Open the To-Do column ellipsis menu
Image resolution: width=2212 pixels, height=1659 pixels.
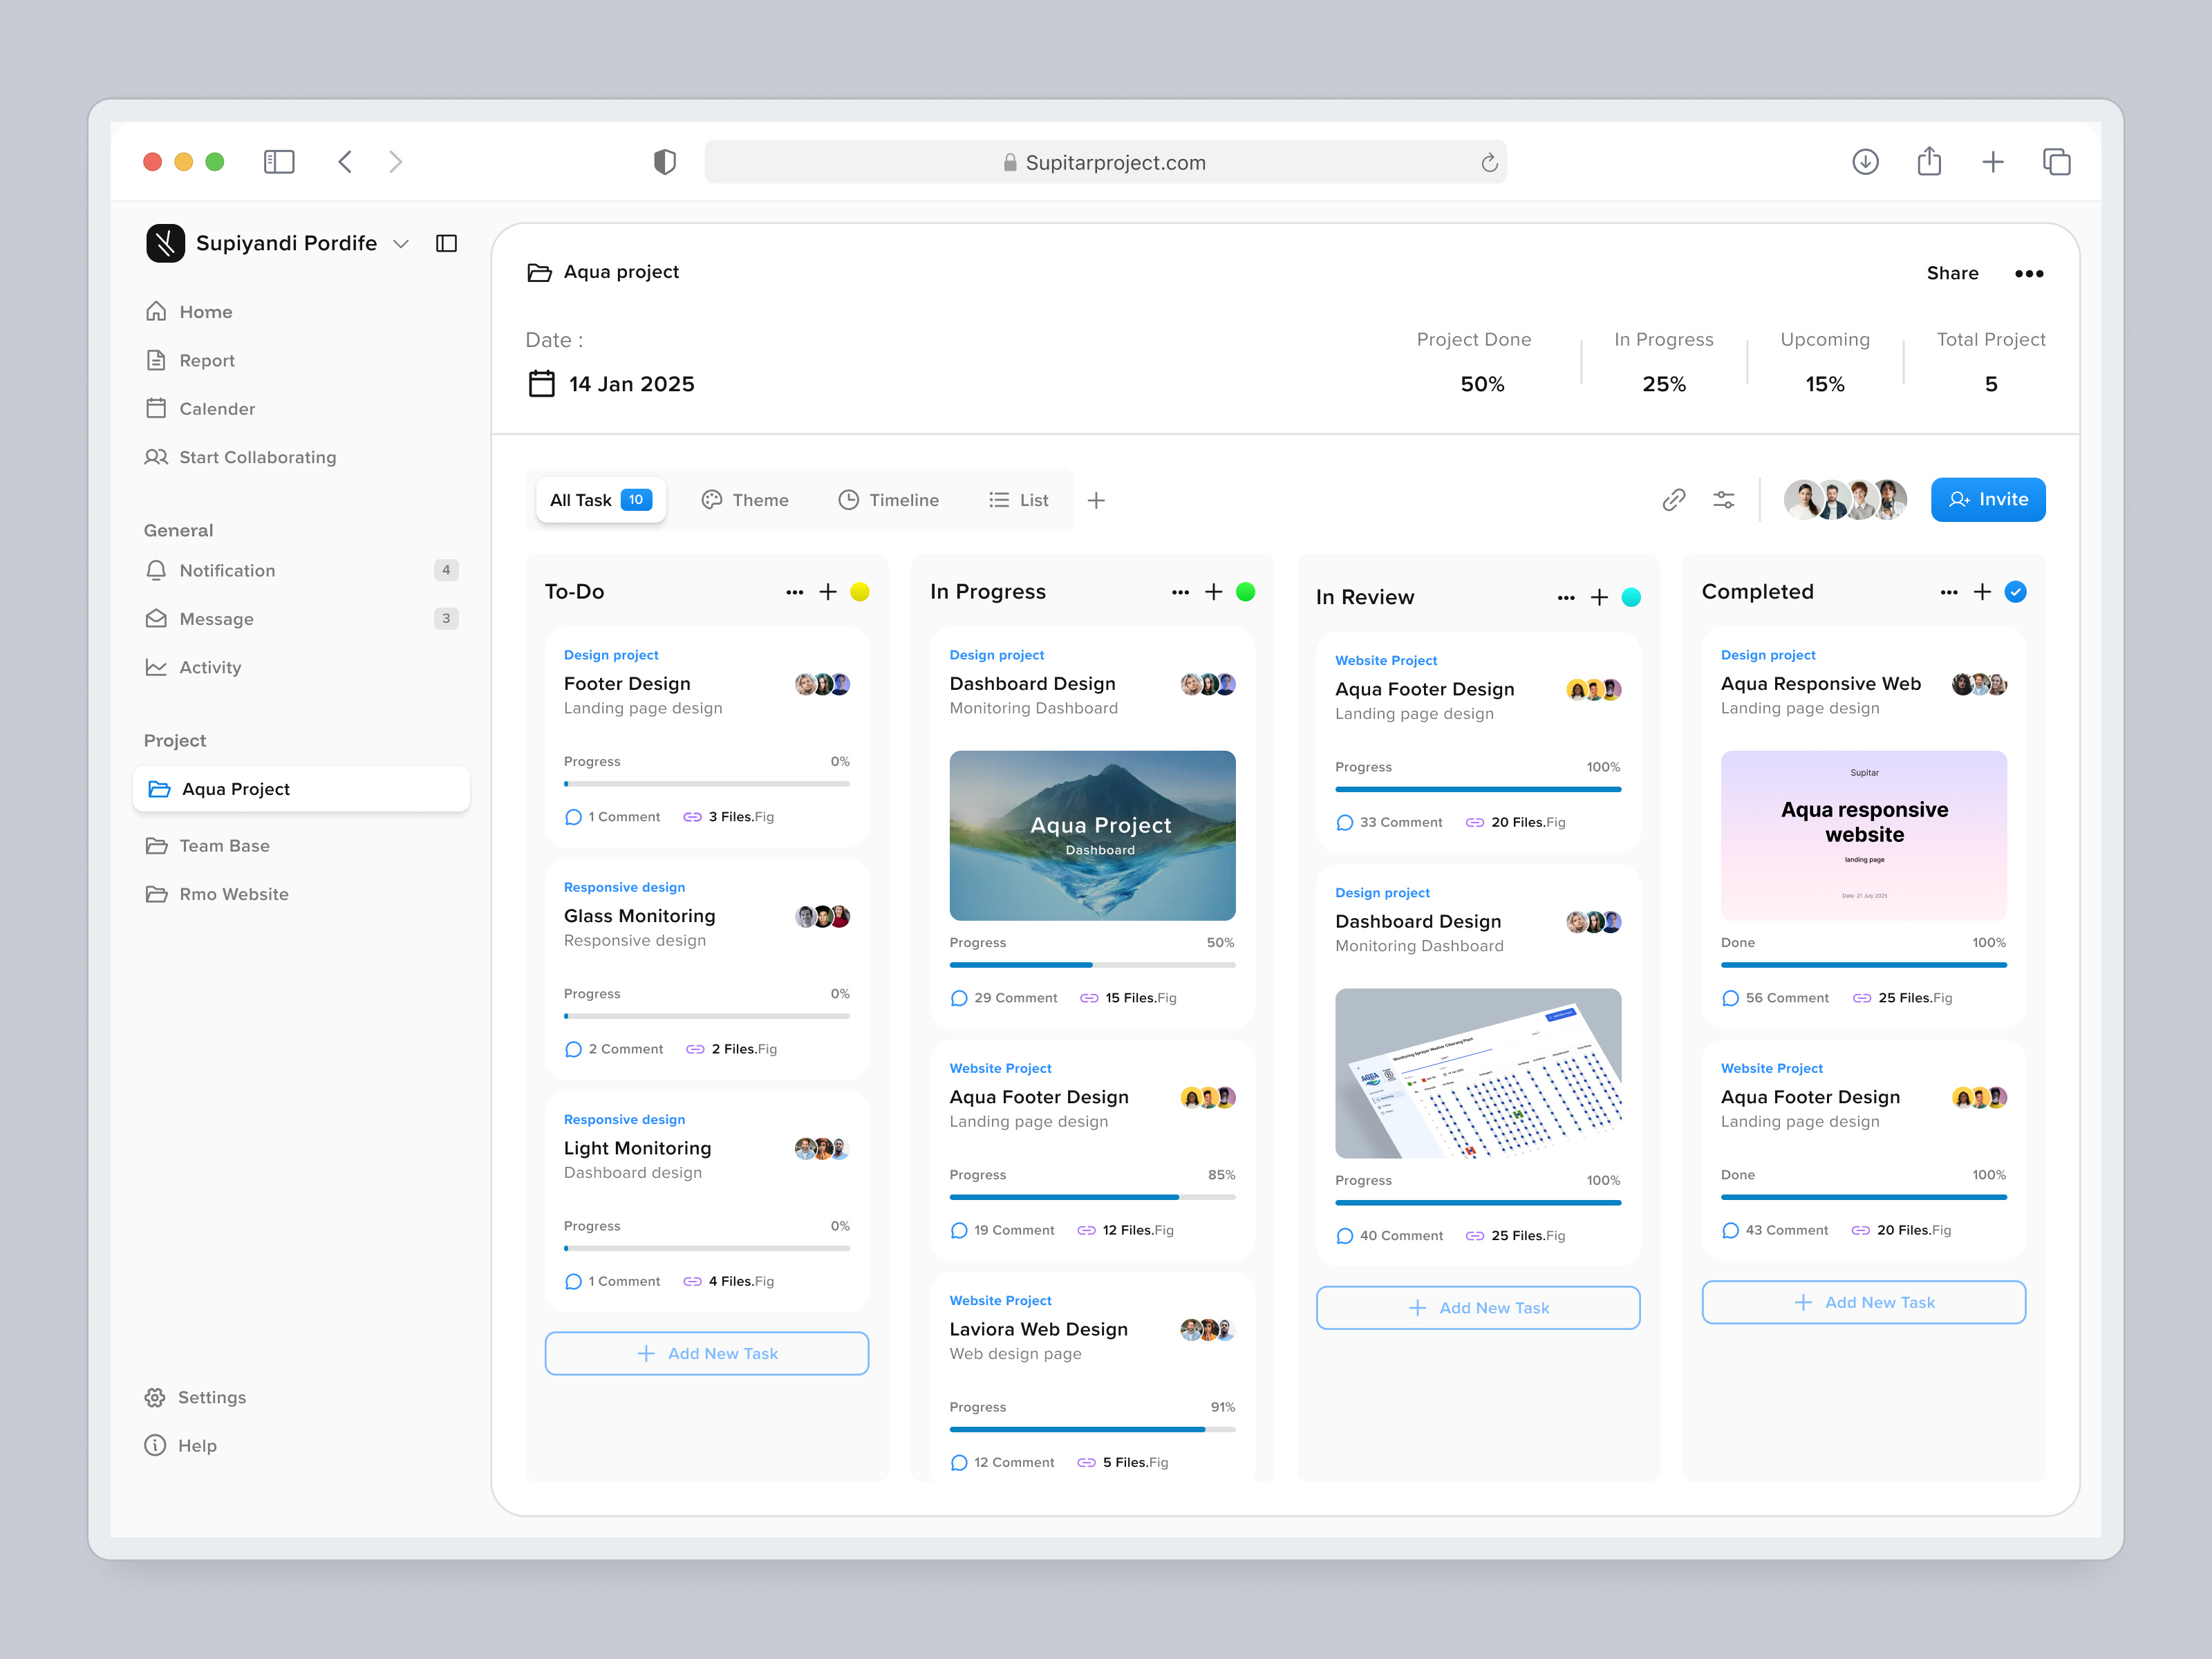[x=794, y=592]
